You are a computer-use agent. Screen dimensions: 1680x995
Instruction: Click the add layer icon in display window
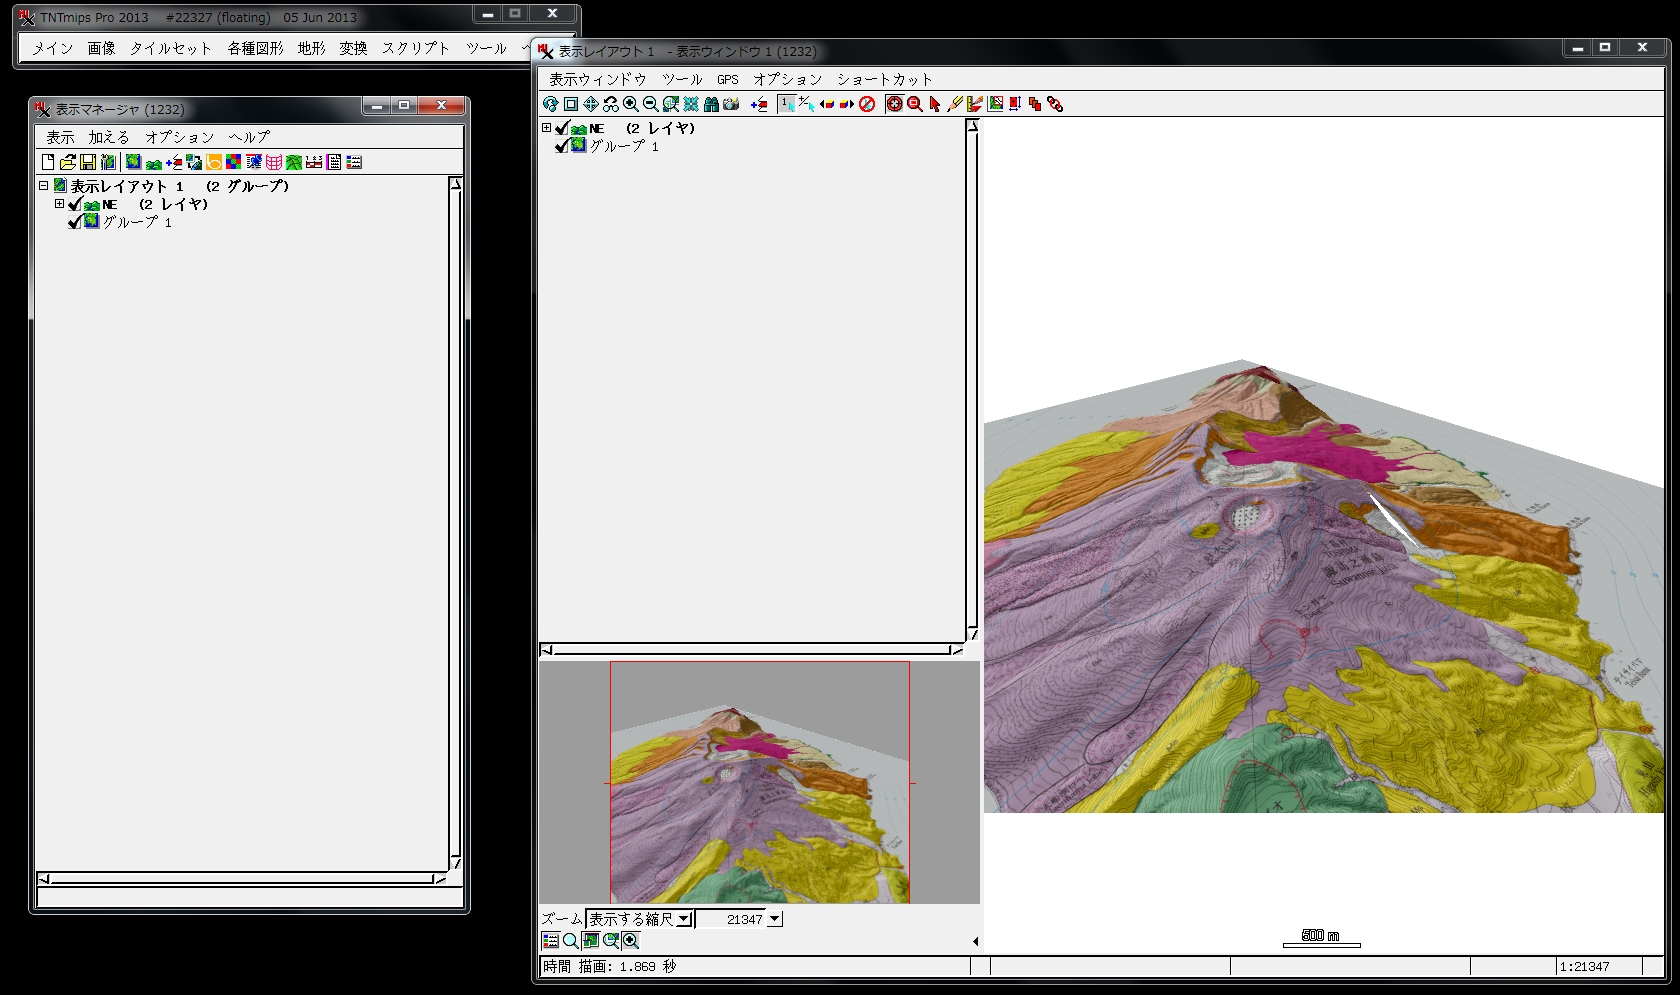[x=759, y=104]
